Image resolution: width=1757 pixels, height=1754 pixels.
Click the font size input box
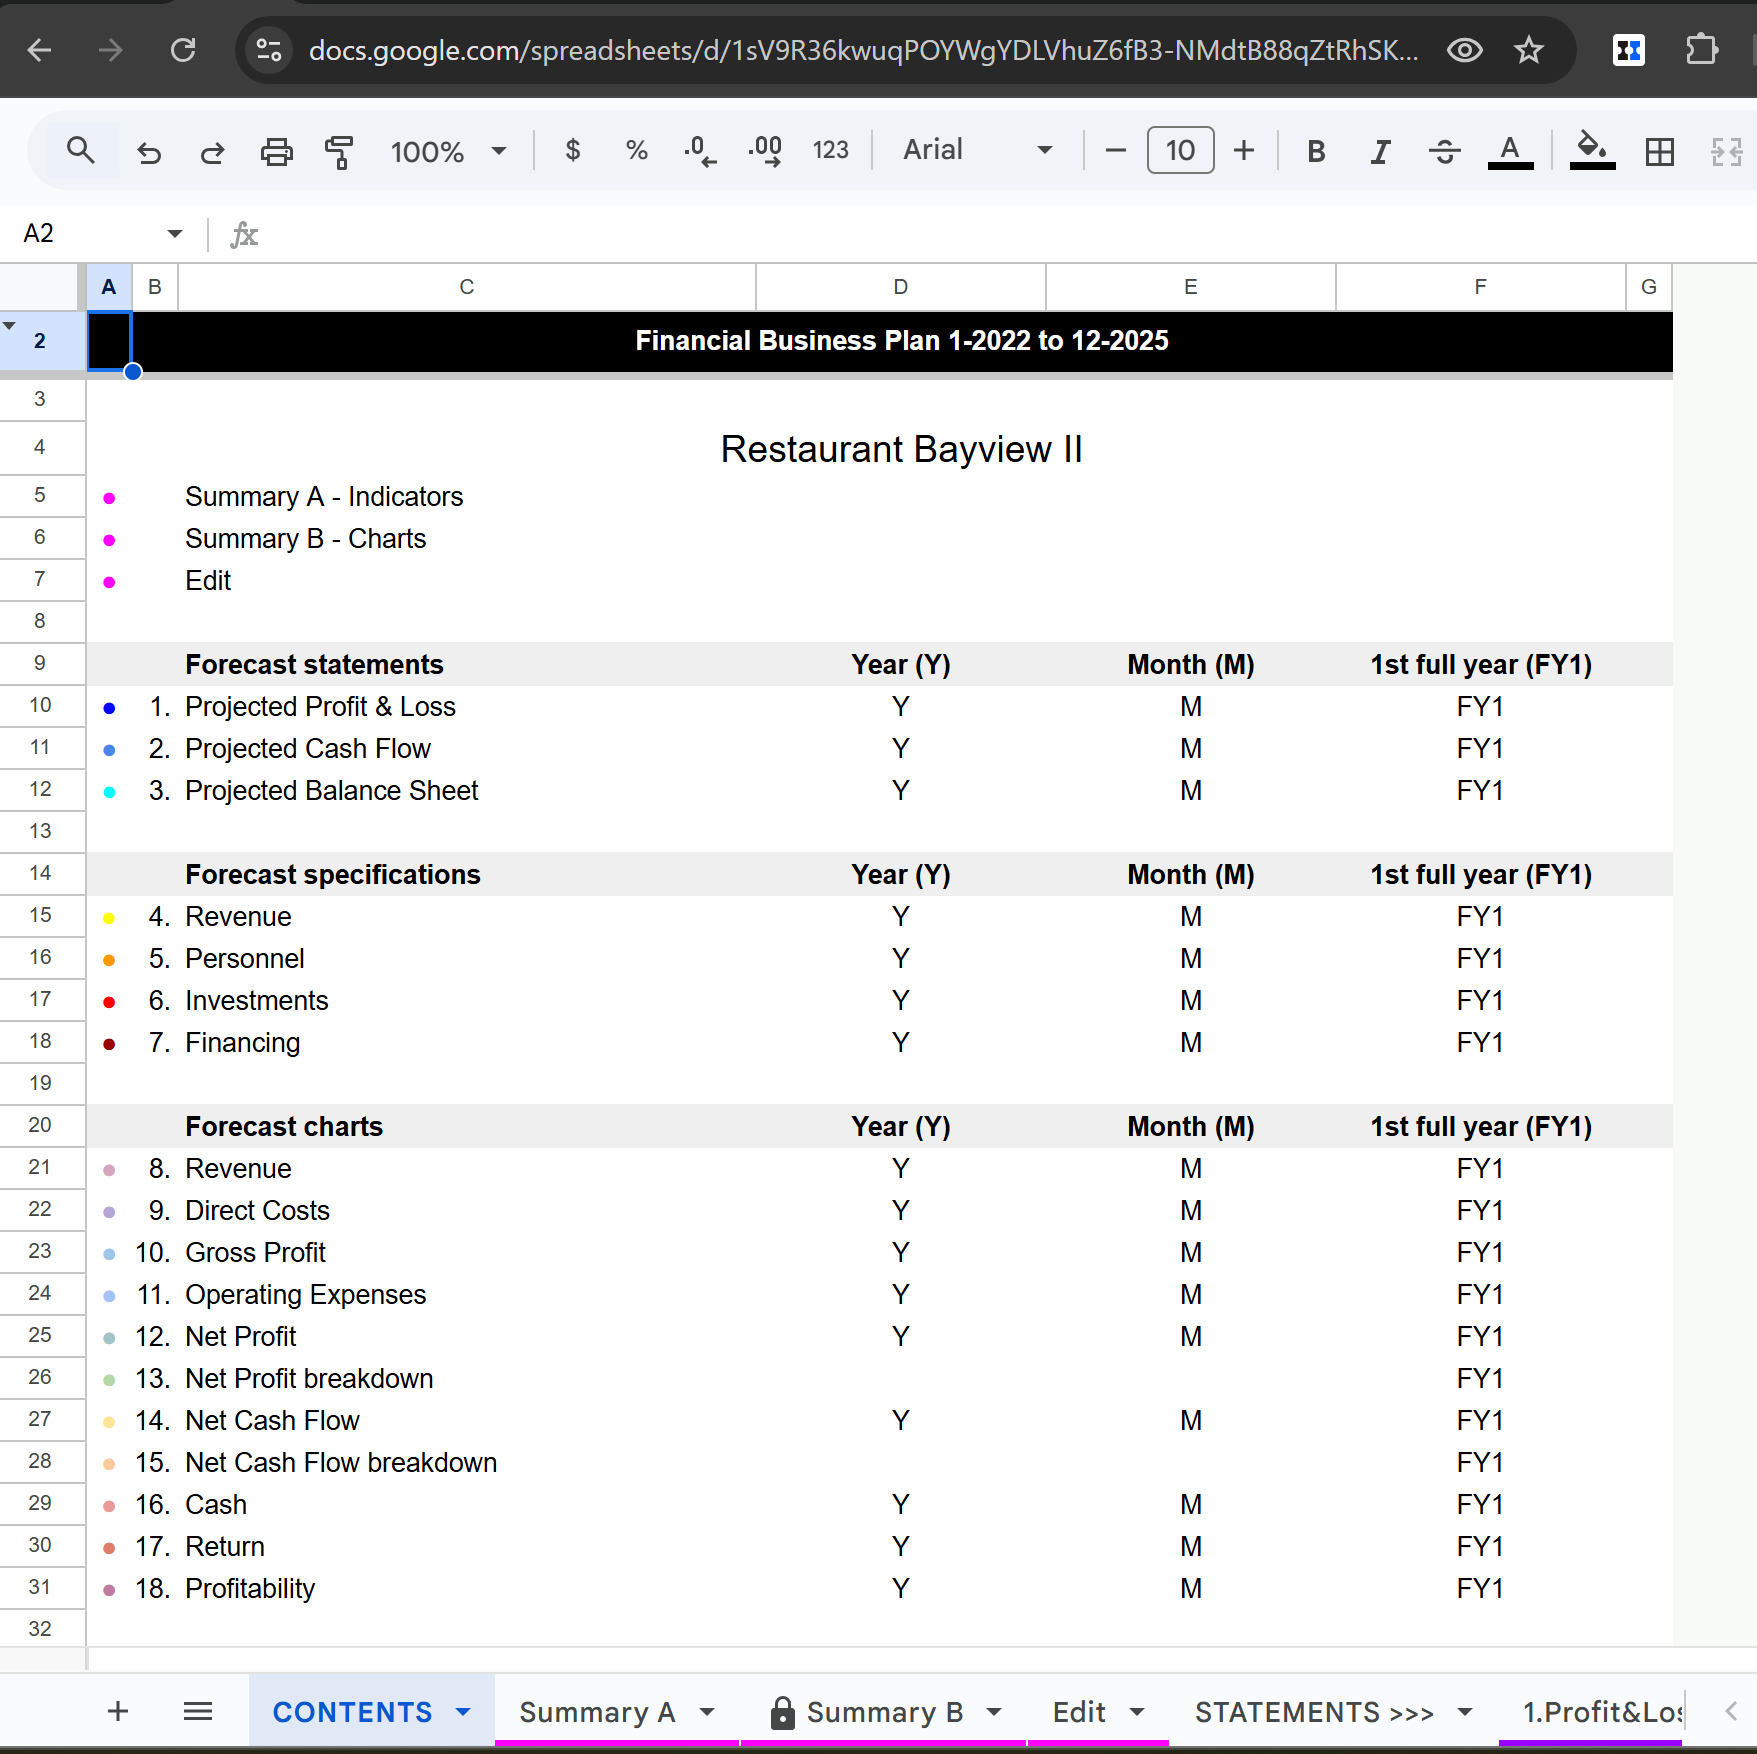tap(1180, 150)
